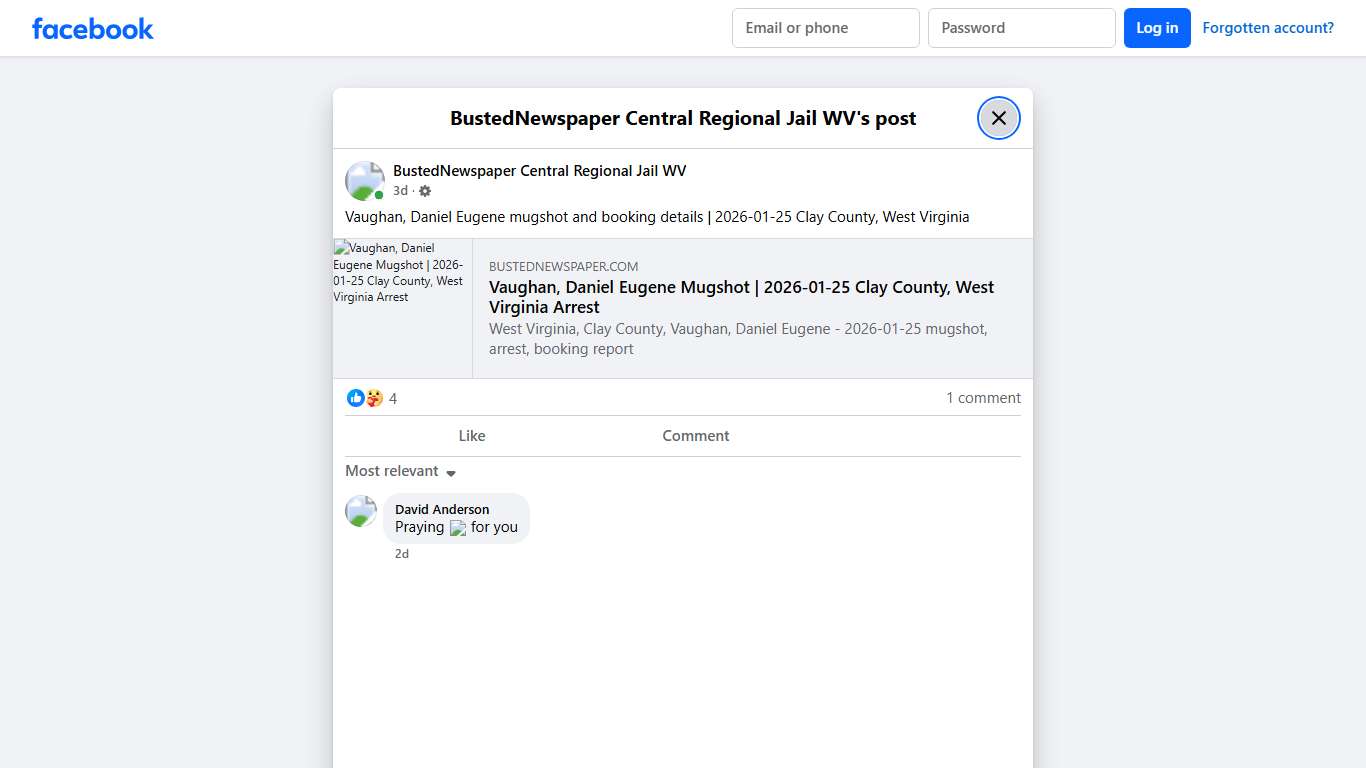
Task: Click BustedNewspaper page's profile picture
Action: pos(364,180)
